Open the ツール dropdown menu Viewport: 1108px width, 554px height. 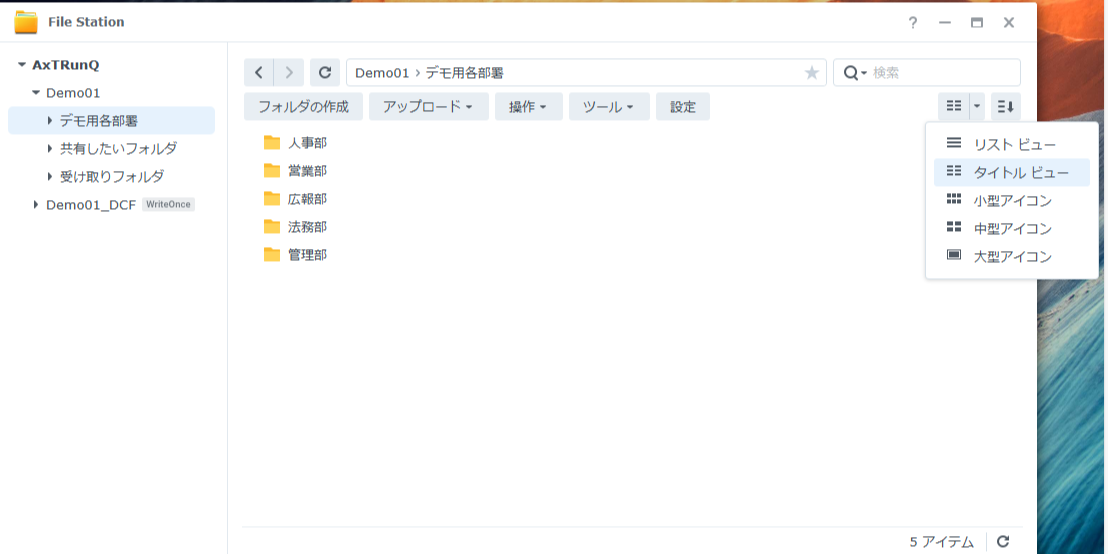608,107
